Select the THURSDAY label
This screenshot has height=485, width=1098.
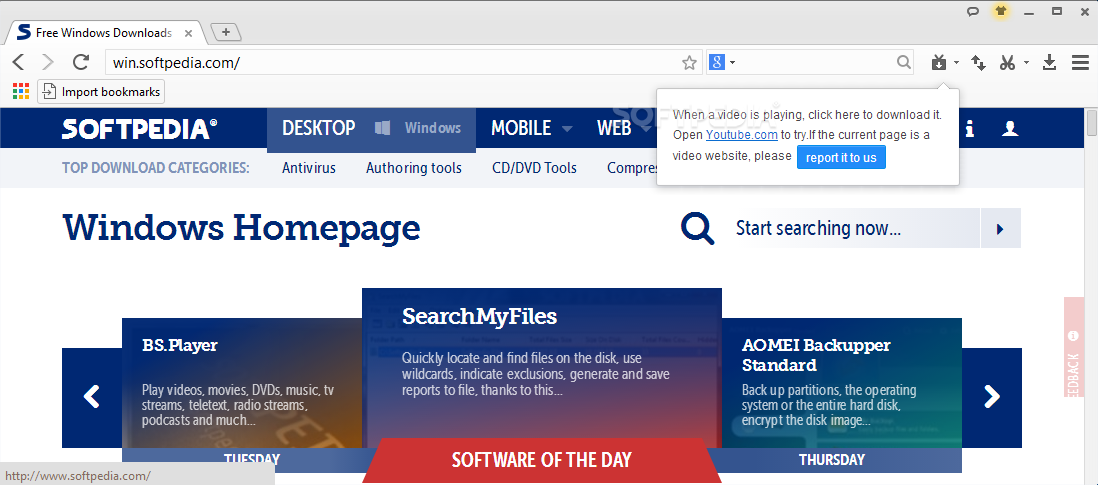[x=832, y=460]
